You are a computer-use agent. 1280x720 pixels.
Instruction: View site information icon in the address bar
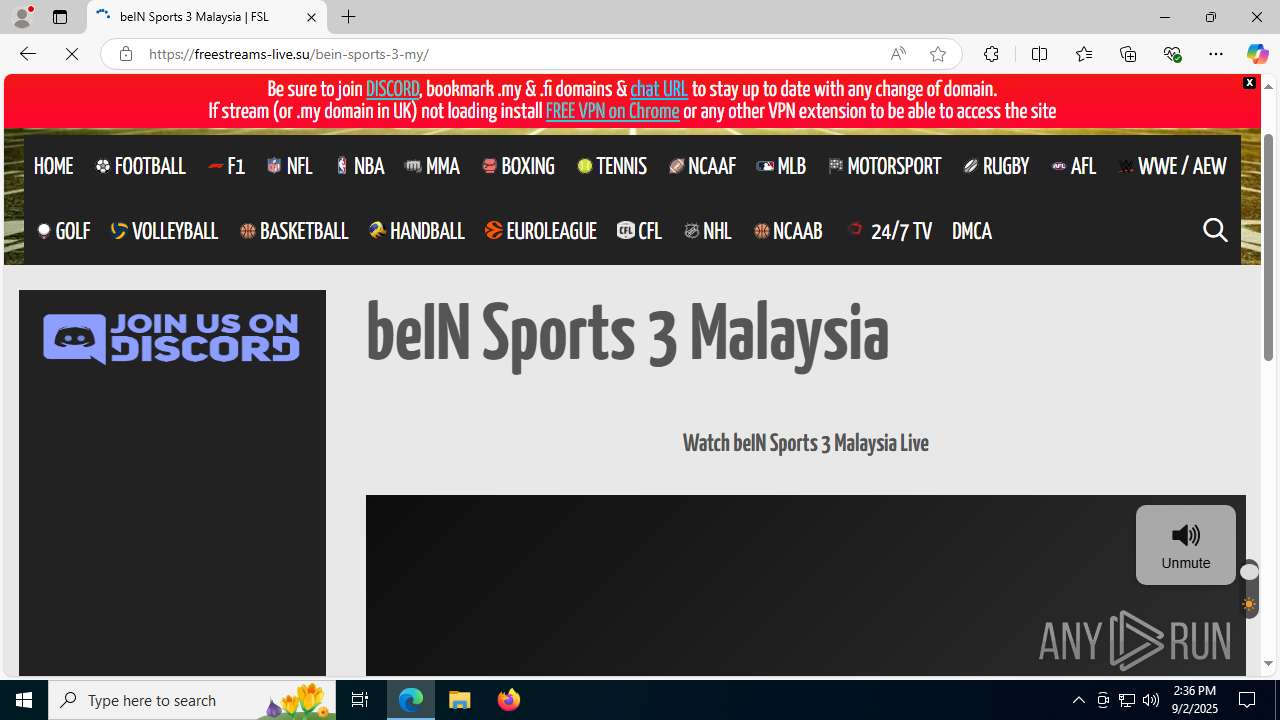coord(125,54)
